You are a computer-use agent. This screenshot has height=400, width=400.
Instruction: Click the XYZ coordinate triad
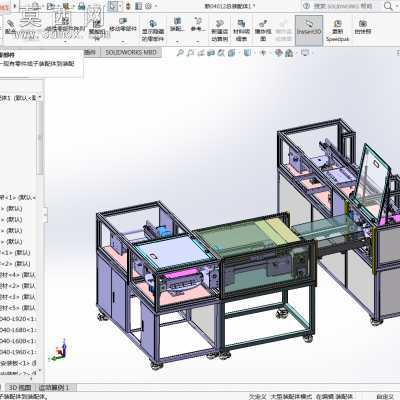click(x=58, y=349)
